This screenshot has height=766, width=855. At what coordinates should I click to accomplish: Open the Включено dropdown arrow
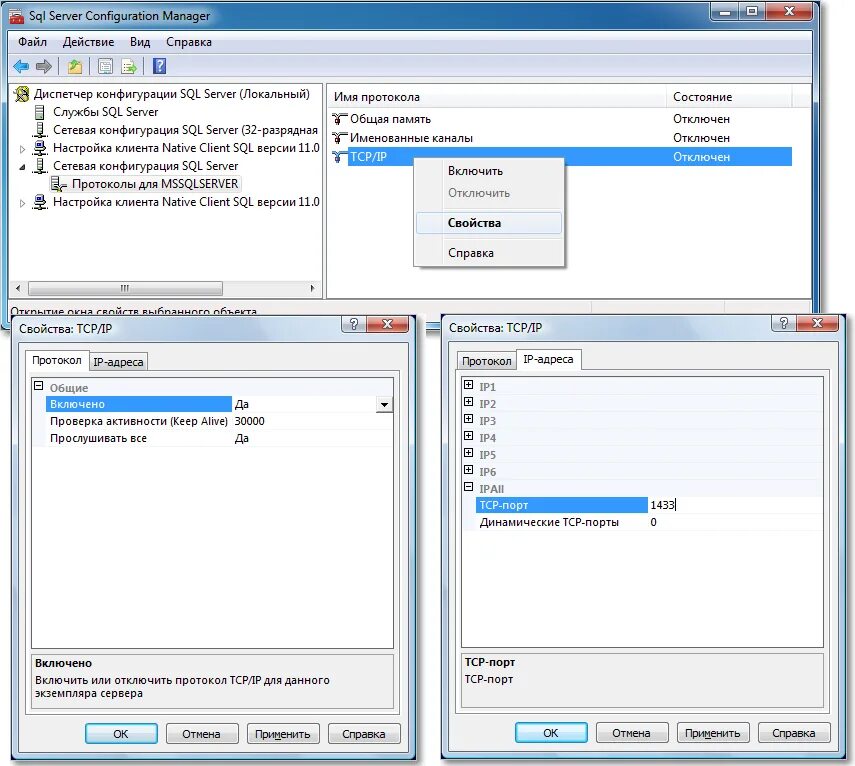coord(384,405)
